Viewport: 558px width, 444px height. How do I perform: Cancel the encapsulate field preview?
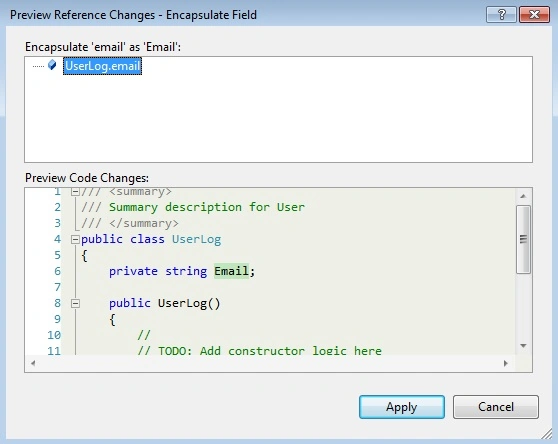pos(496,407)
